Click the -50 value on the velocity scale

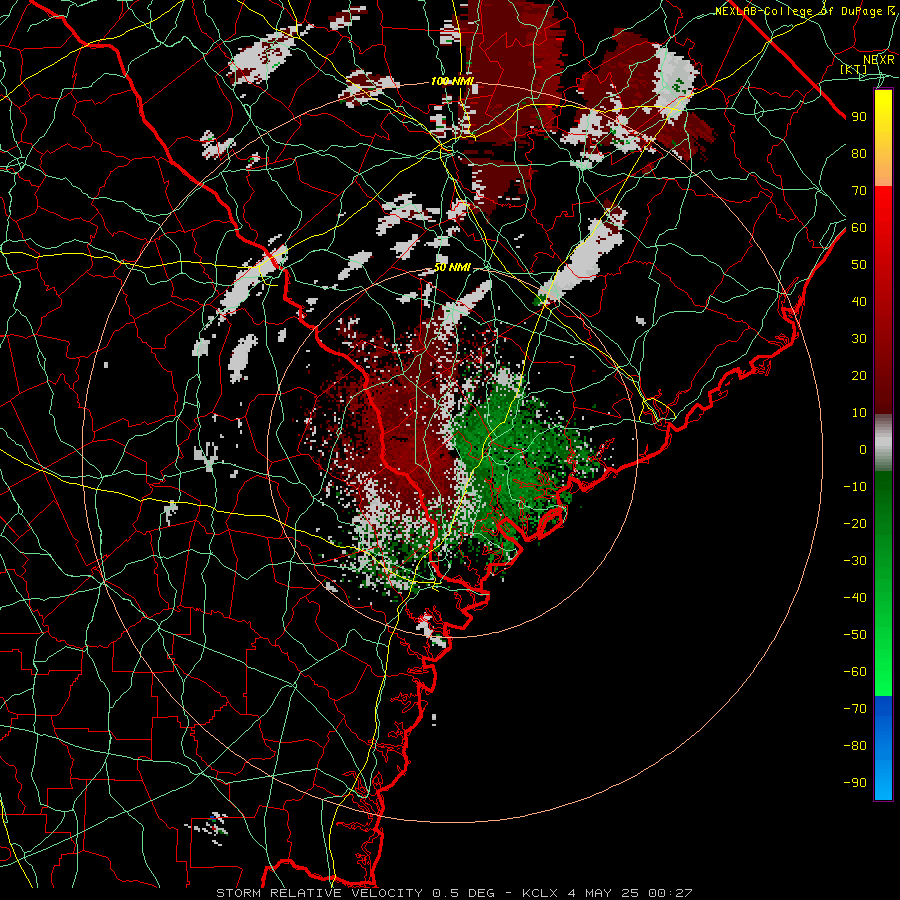[x=855, y=635]
